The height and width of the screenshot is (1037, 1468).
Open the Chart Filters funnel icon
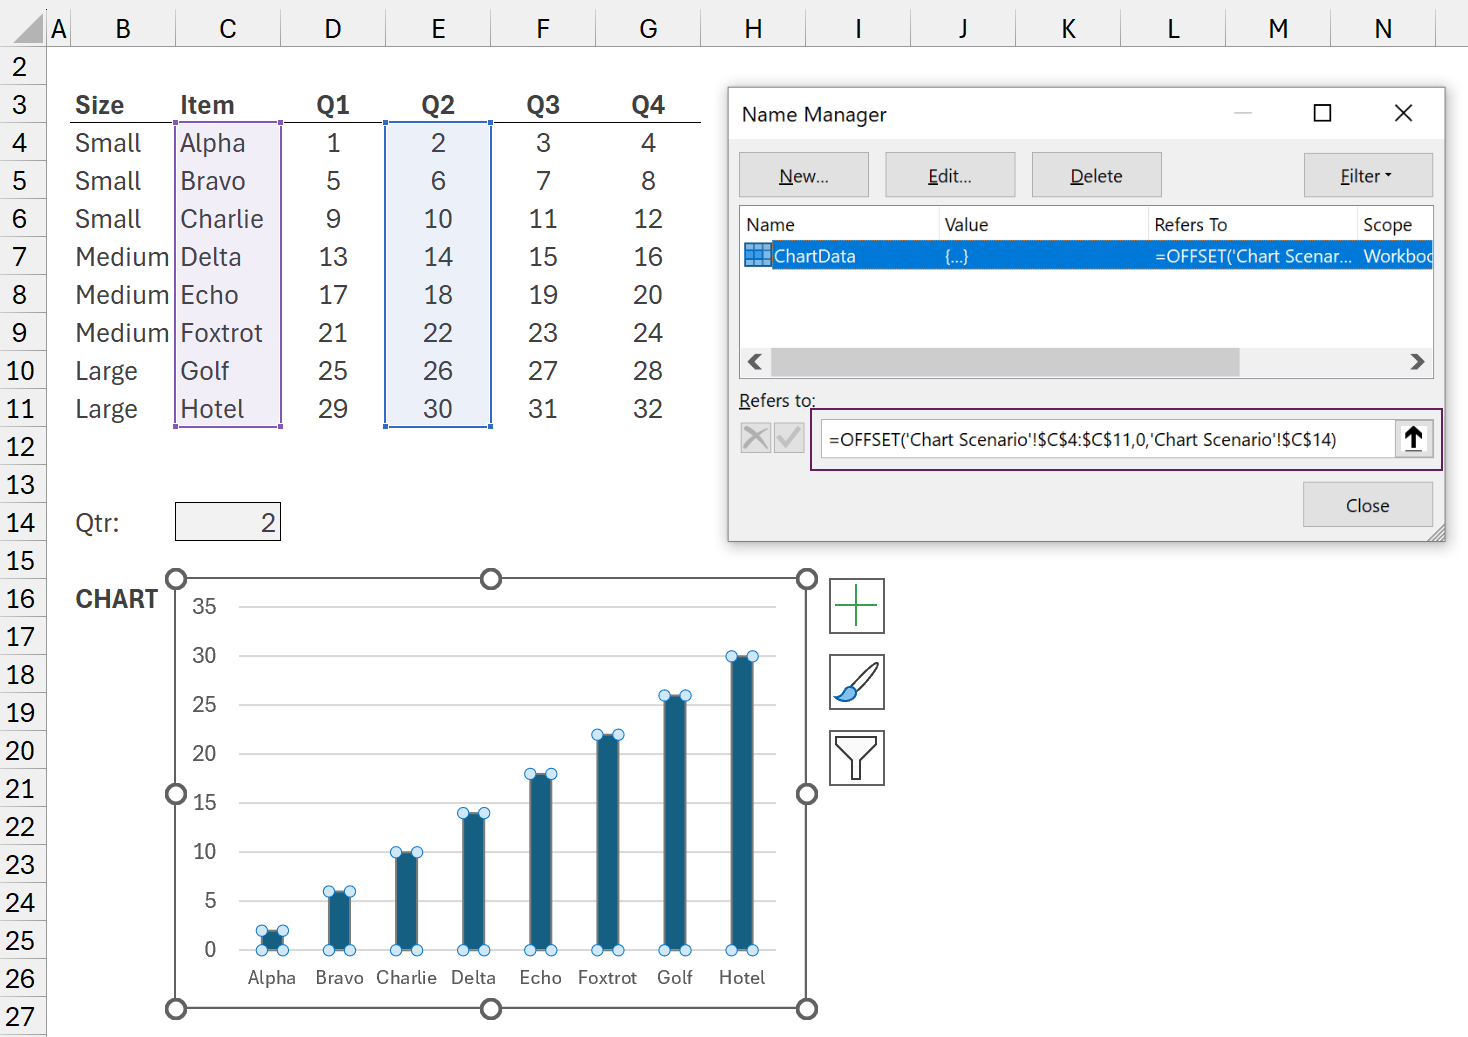click(x=856, y=758)
